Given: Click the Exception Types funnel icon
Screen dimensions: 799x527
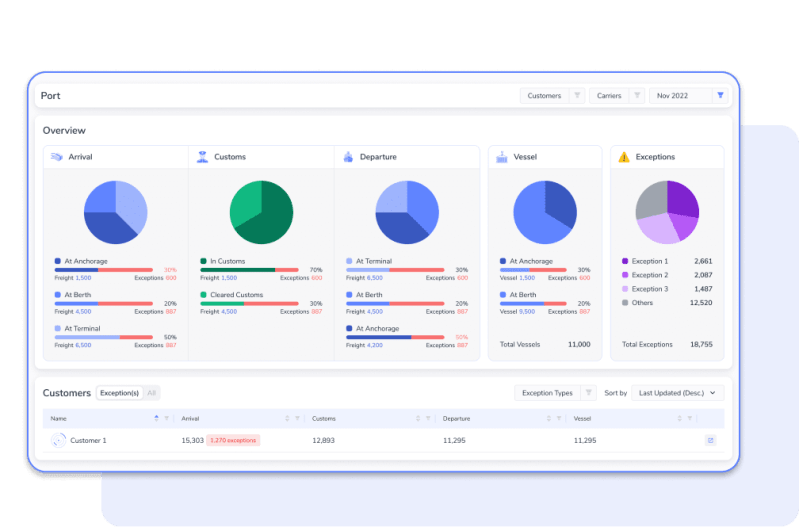Looking at the screenshot, I should point(589,392).
